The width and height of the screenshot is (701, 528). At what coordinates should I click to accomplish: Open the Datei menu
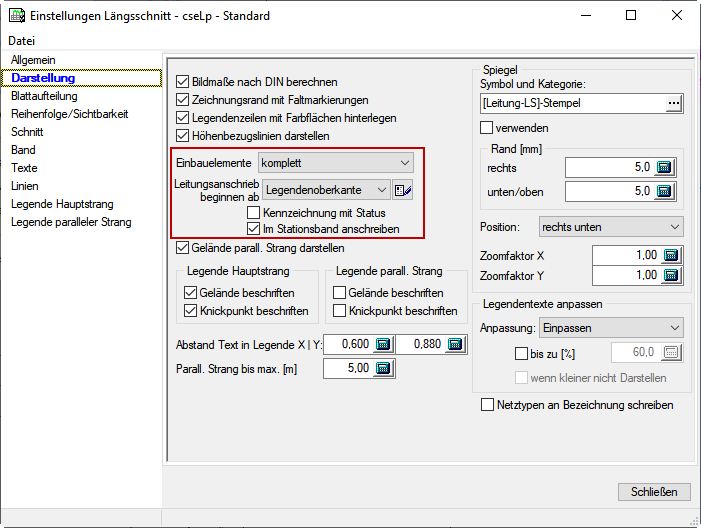click(22, 41)
